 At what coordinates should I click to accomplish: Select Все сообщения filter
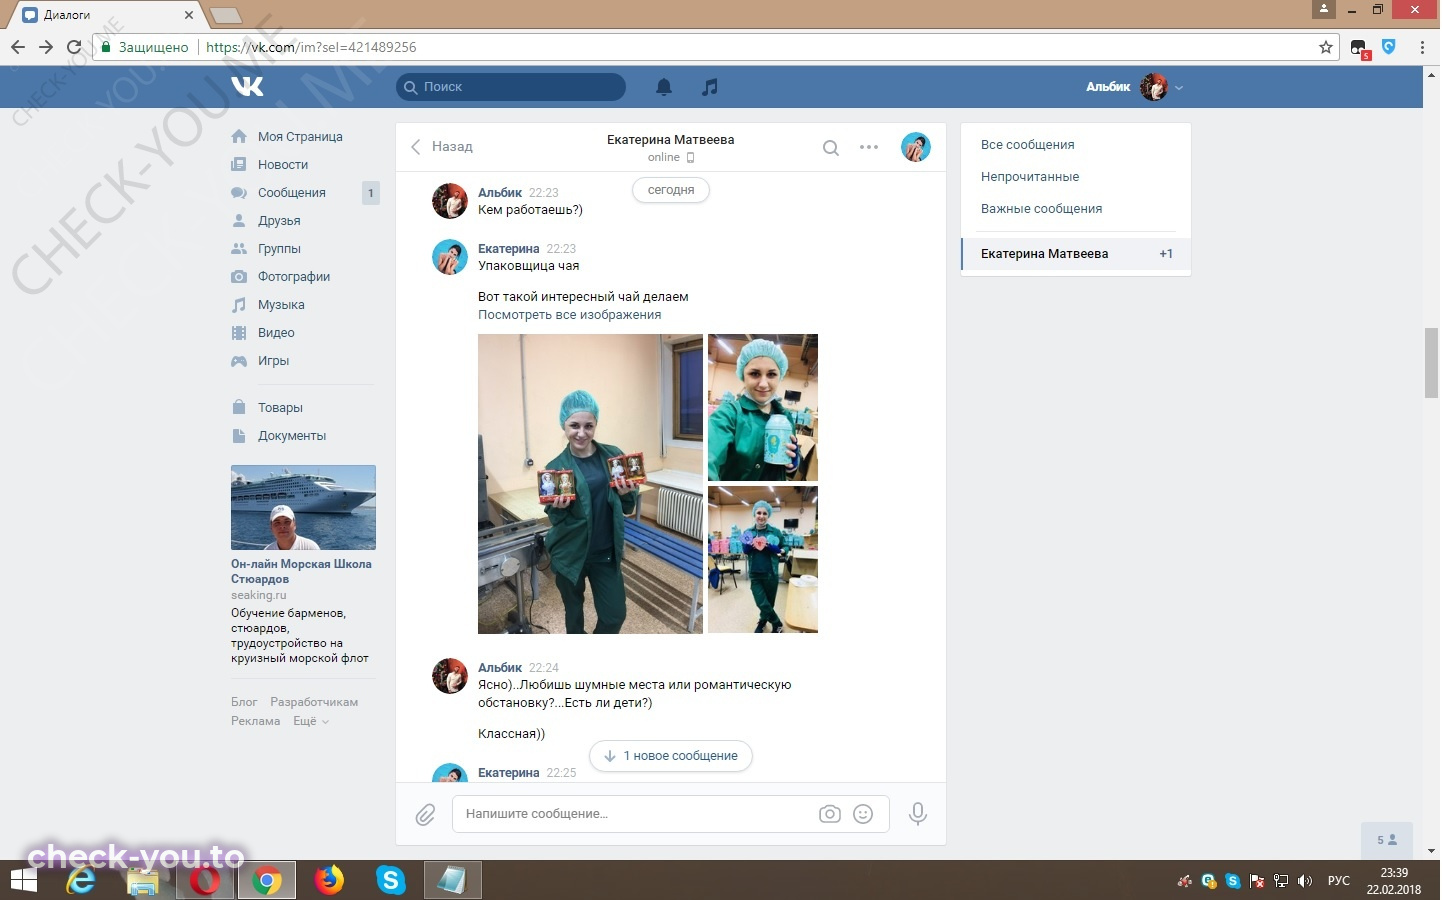(1028, 145)
